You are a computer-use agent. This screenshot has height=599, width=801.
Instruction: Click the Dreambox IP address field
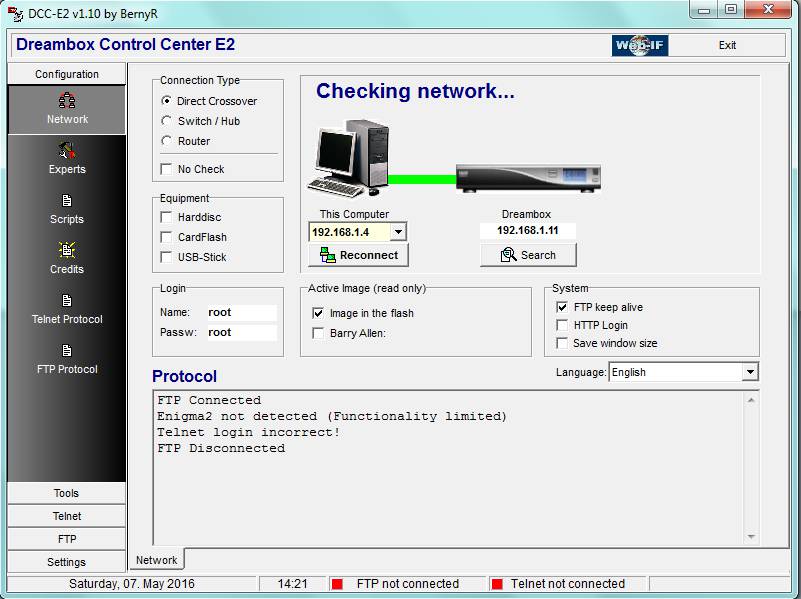(528, 230)
